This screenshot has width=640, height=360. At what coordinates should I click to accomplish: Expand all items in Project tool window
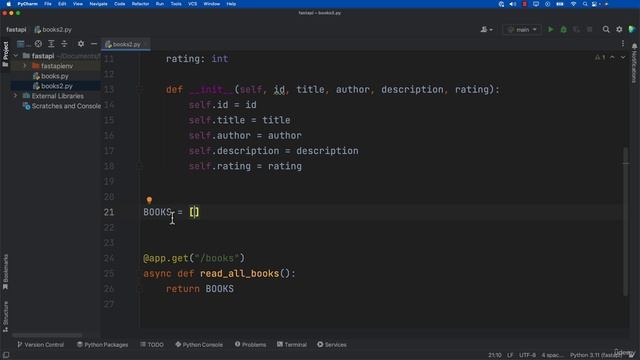click(x=51, y=44)
